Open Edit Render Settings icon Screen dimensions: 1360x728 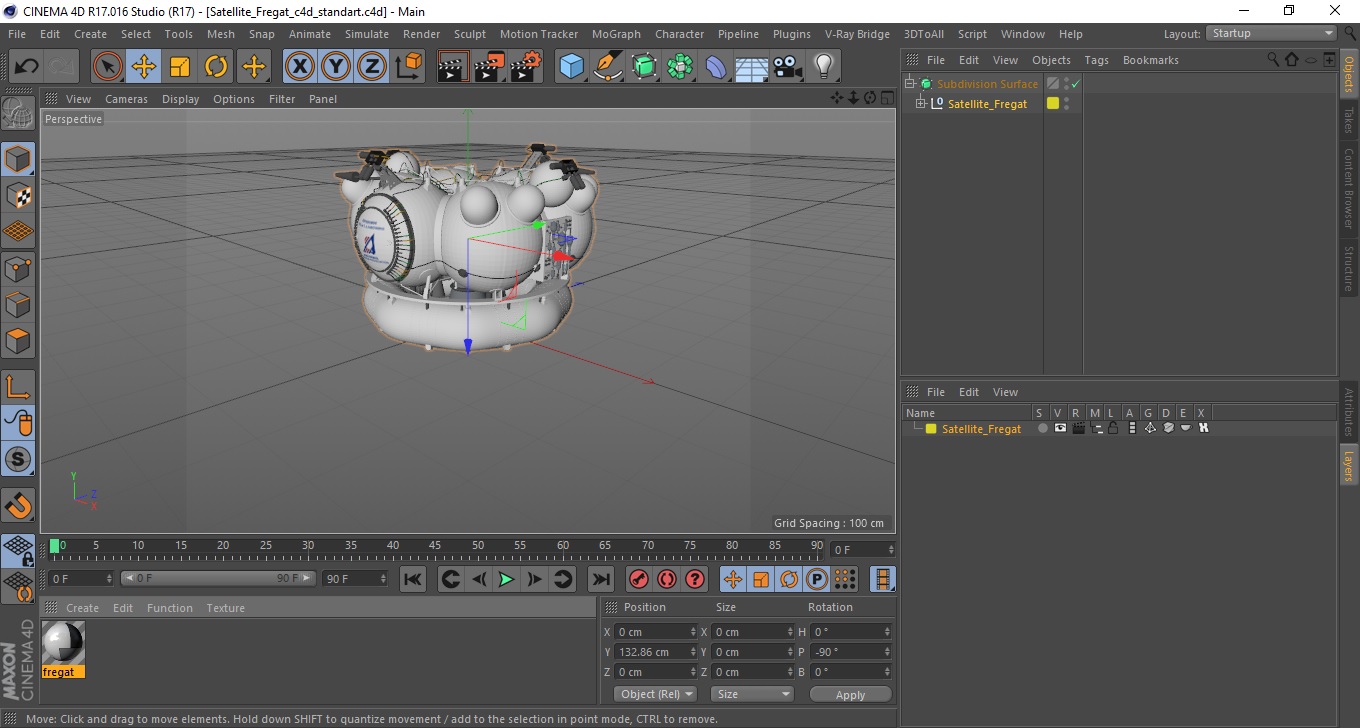(526, 67)
